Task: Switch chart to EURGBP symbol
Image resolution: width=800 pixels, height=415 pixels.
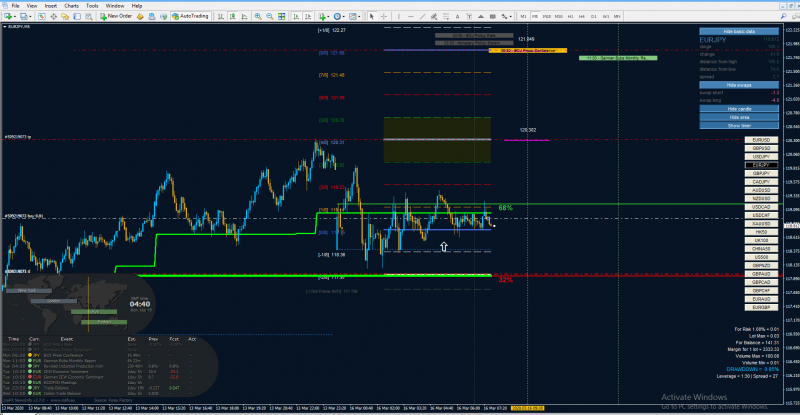Action: 761,308
